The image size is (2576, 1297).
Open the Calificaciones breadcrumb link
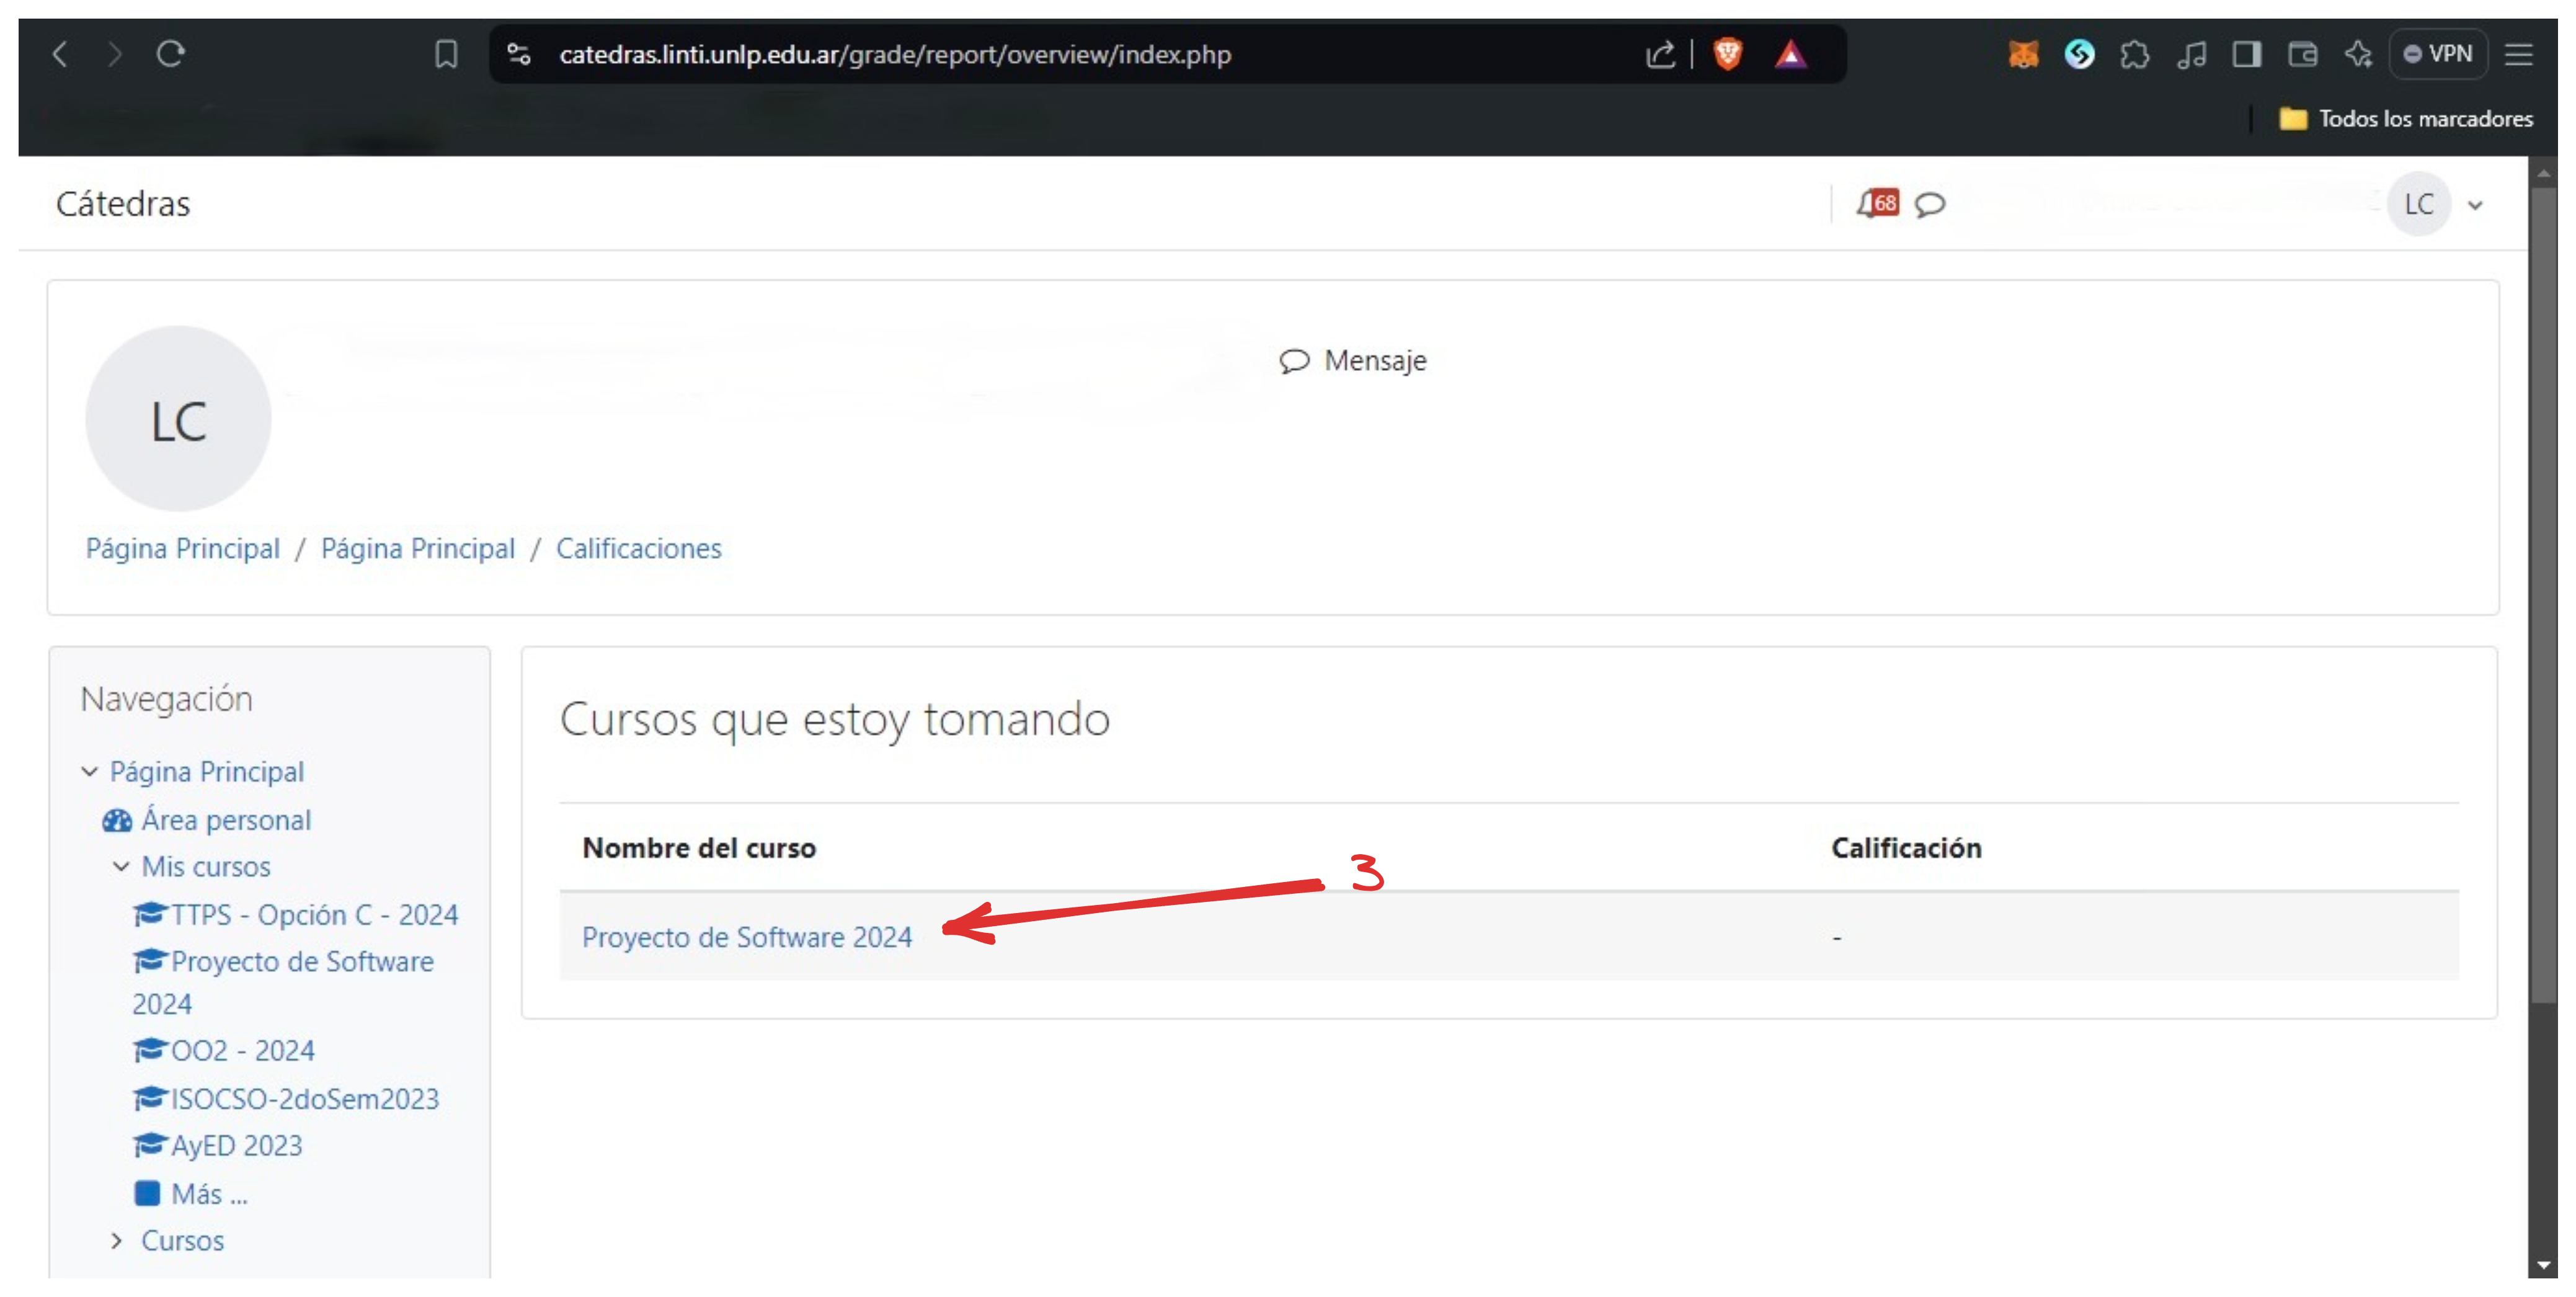coord(638,548)
